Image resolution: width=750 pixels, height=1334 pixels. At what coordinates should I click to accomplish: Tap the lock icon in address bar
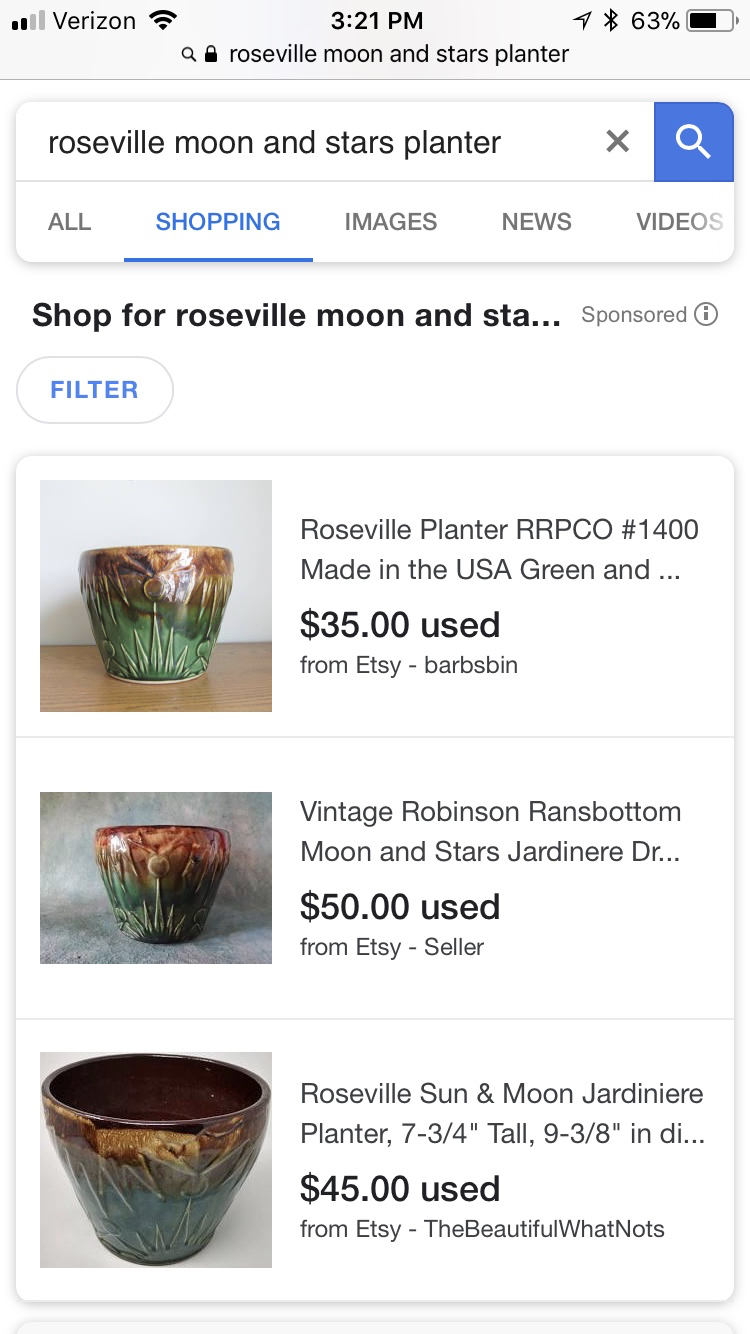click(x=211, y=55)
